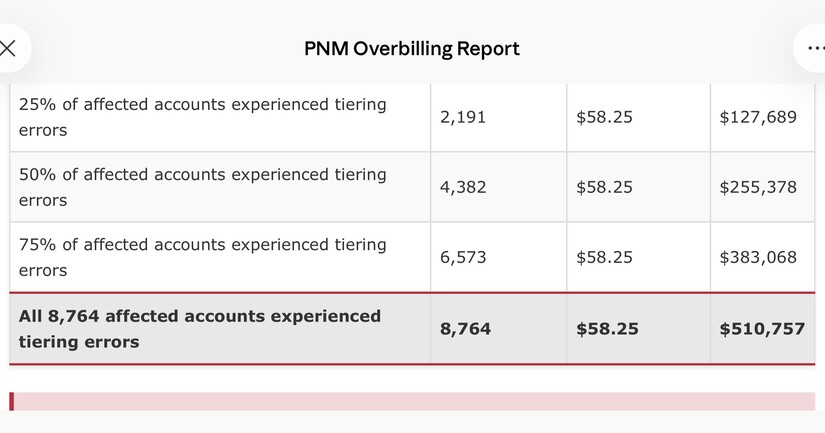Click the $58.25 cell in the 25% row
The width and height of the screenshot is (825, 433).
point(604,117)
